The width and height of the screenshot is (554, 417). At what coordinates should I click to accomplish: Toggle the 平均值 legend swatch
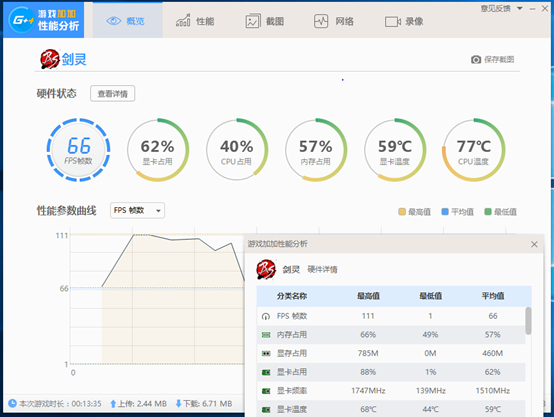click(445, 212)
